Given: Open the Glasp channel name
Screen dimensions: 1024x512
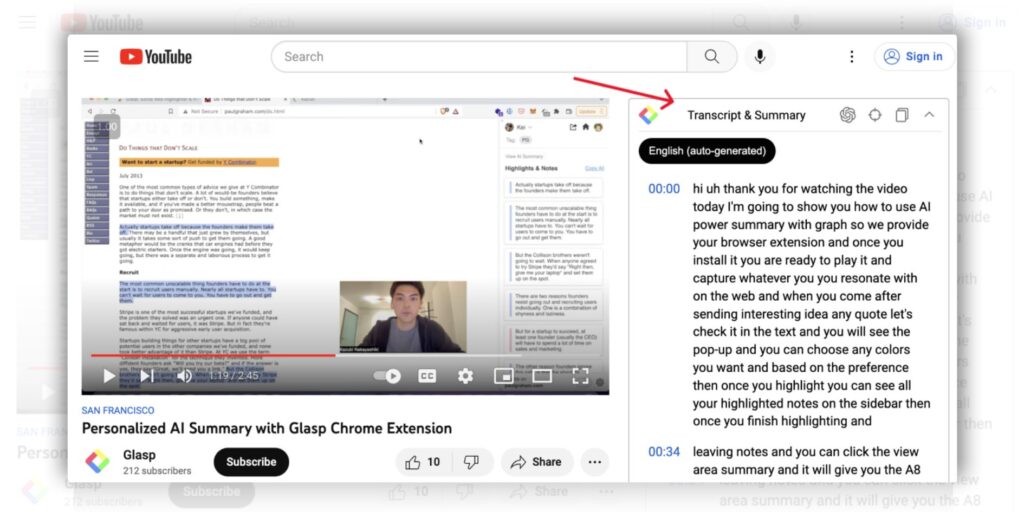Looking at the screenshot, I should tap(139, 455).
